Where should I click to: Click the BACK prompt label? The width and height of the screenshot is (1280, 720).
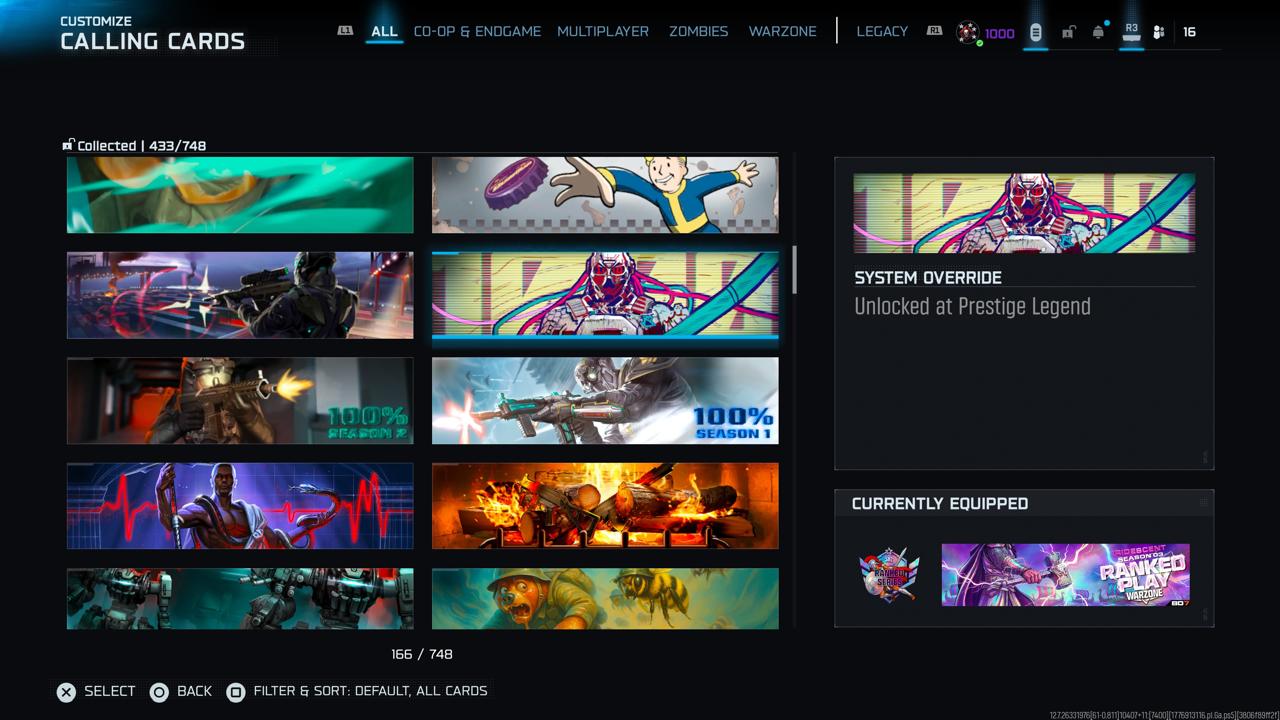[x=195, y=691]
